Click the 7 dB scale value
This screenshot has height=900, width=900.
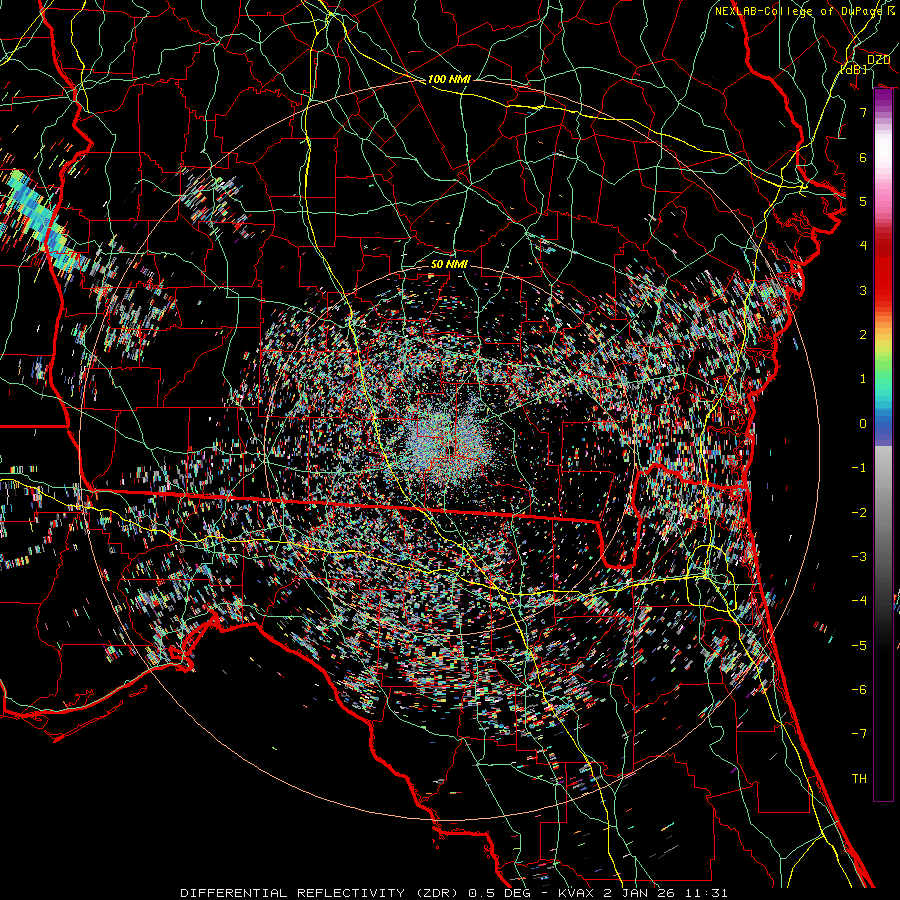(x=863, y=112)
